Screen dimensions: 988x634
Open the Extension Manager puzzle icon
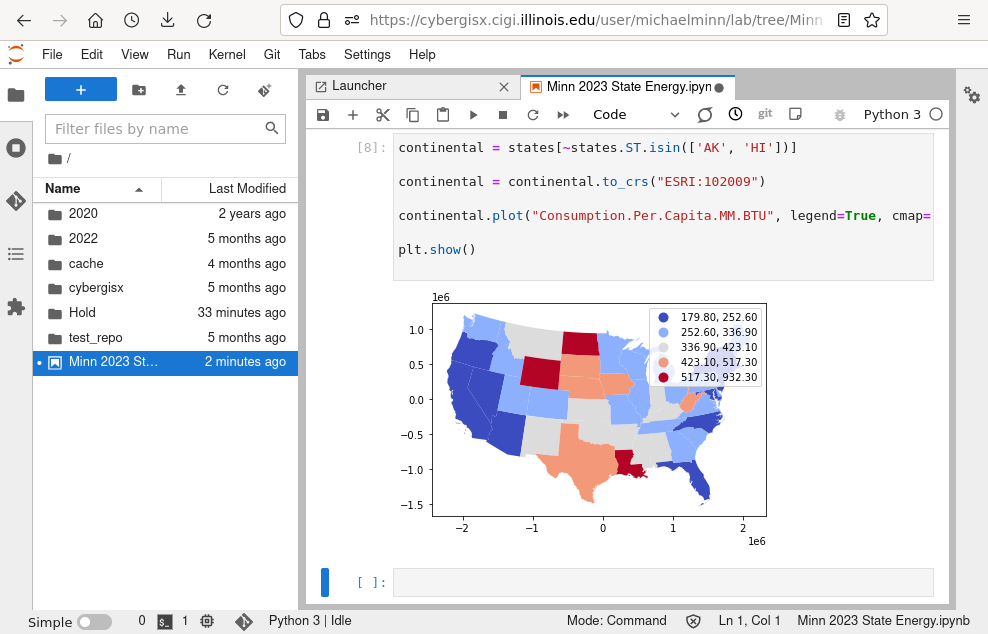(x=16, y=307)
